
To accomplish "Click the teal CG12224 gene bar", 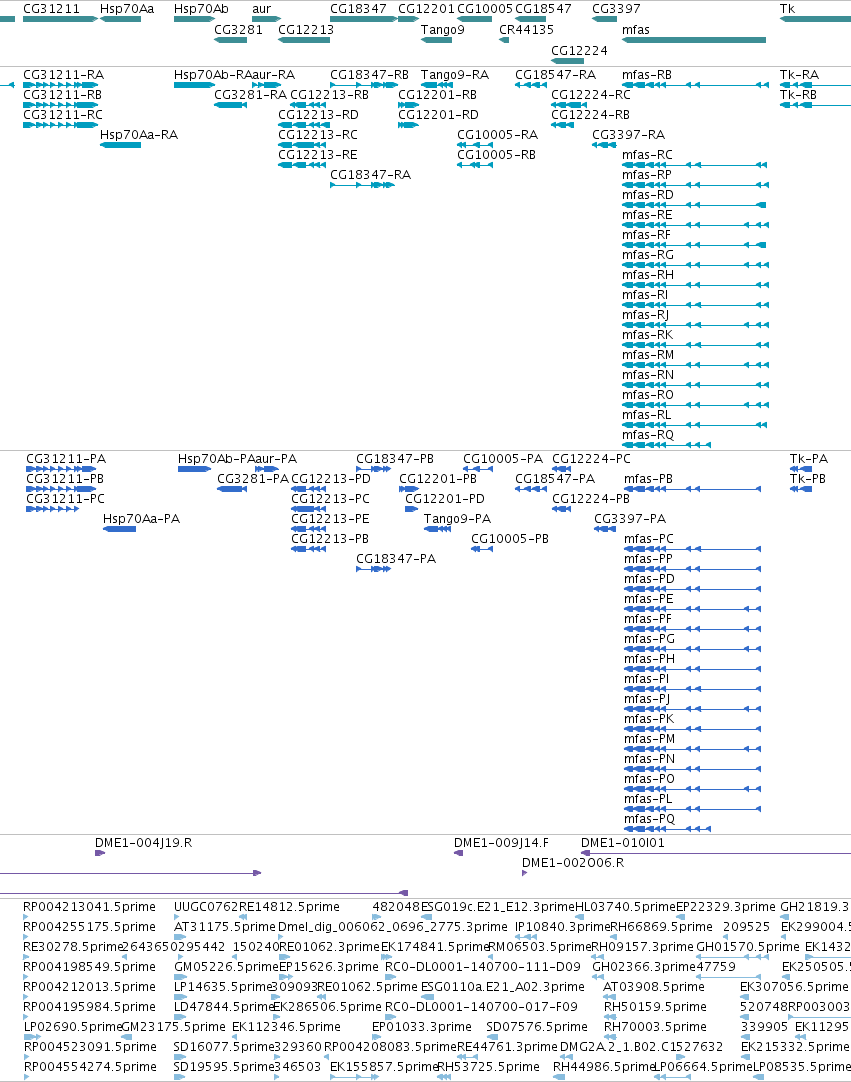I will click(567, 61).
